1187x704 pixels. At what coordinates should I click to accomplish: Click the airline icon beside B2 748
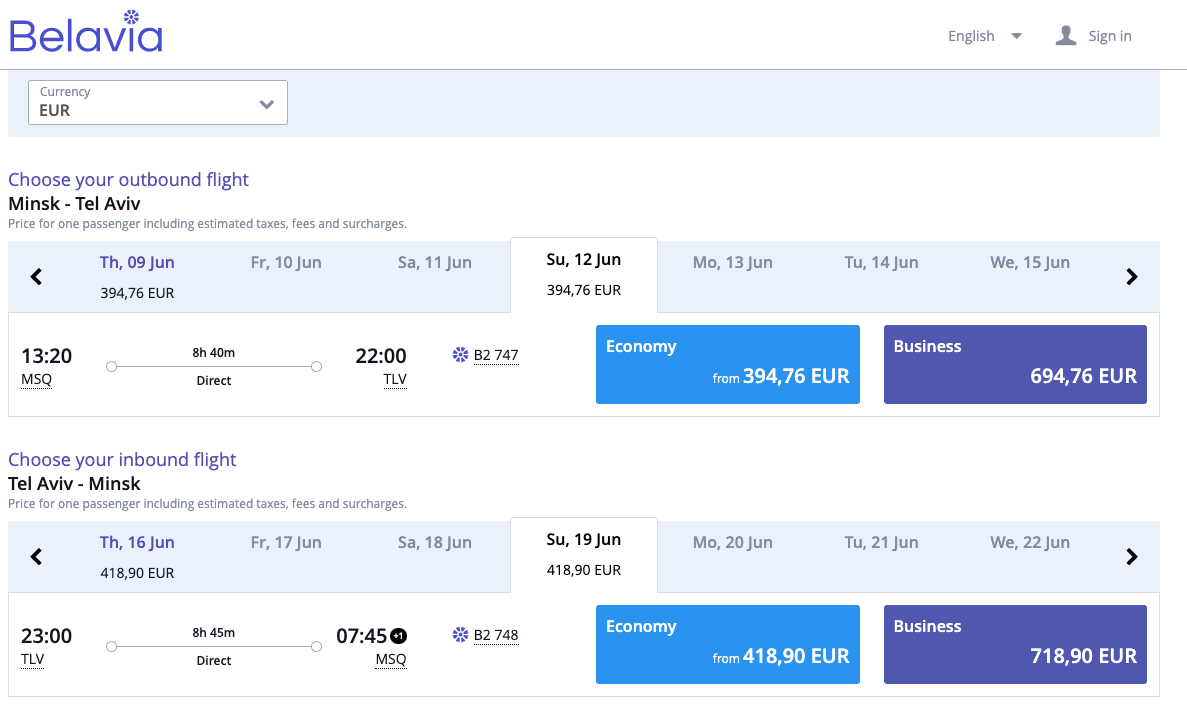pyautogui.click(x=460, y=635)
